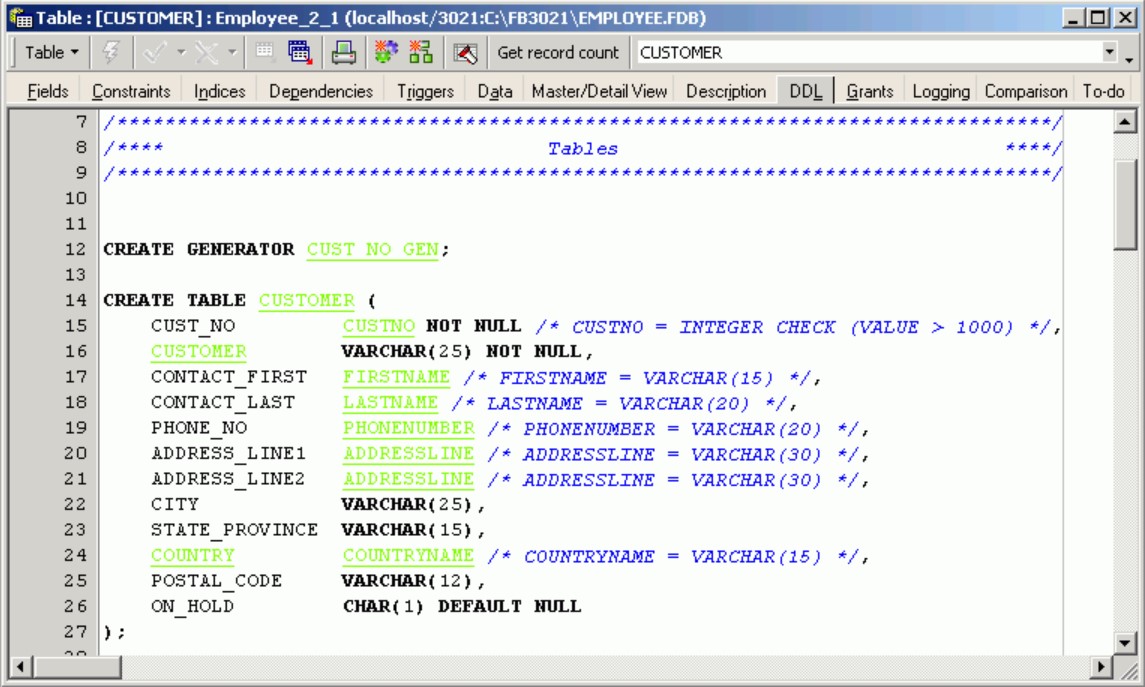The image size is (1145, 687).
Task: Click the horizontal scrollbar right arrow
Action: [1101, 666]
